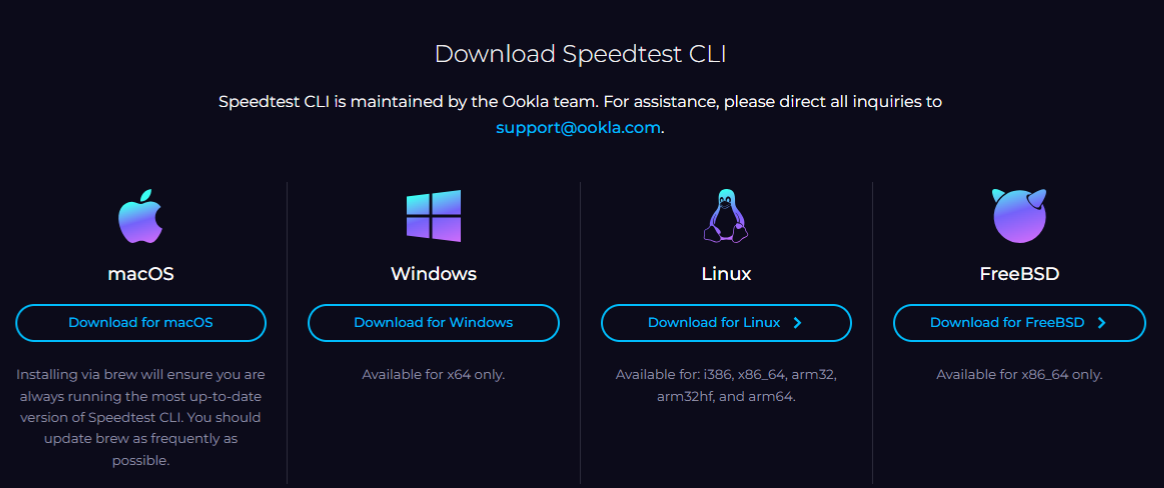
Task: Click the Download Speedtest CLI page title
Action: click(x=580, y=54)
